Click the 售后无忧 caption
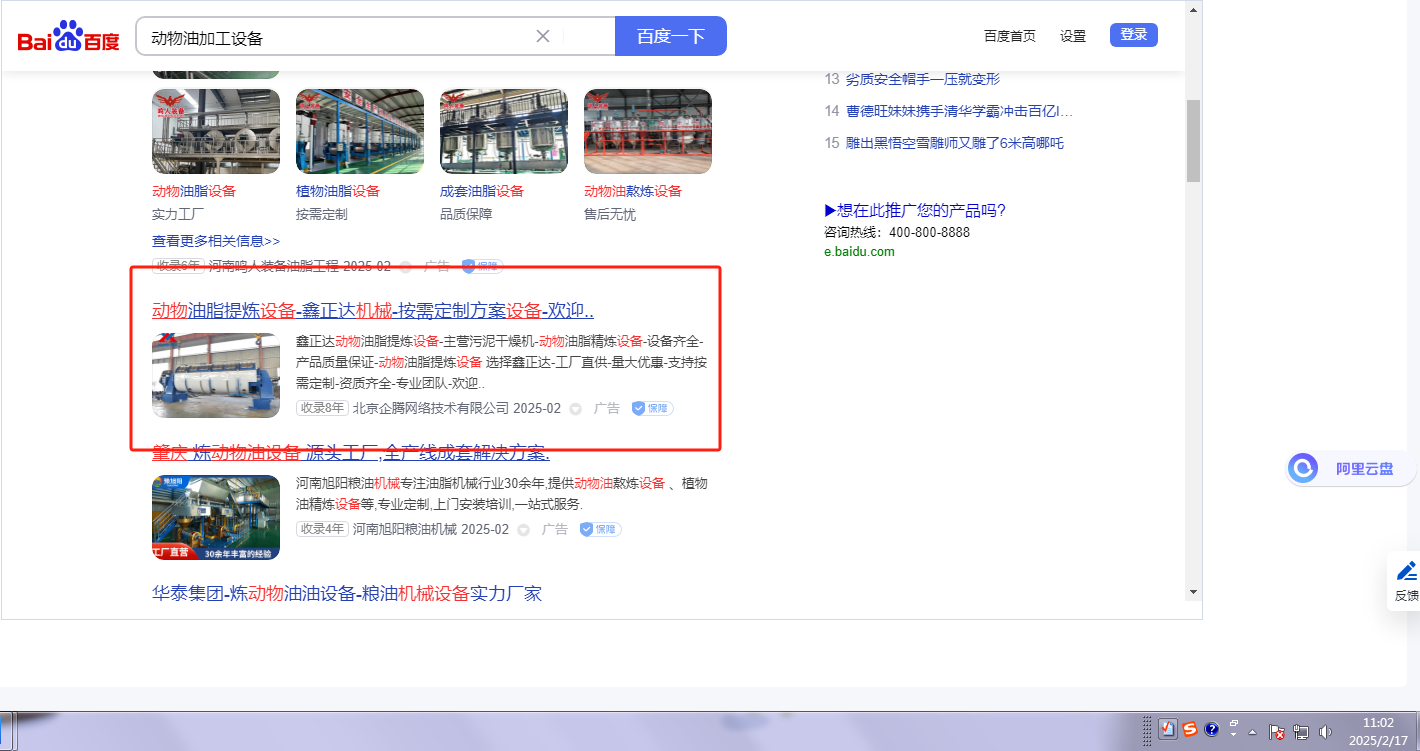 click(x=610, y=214)
